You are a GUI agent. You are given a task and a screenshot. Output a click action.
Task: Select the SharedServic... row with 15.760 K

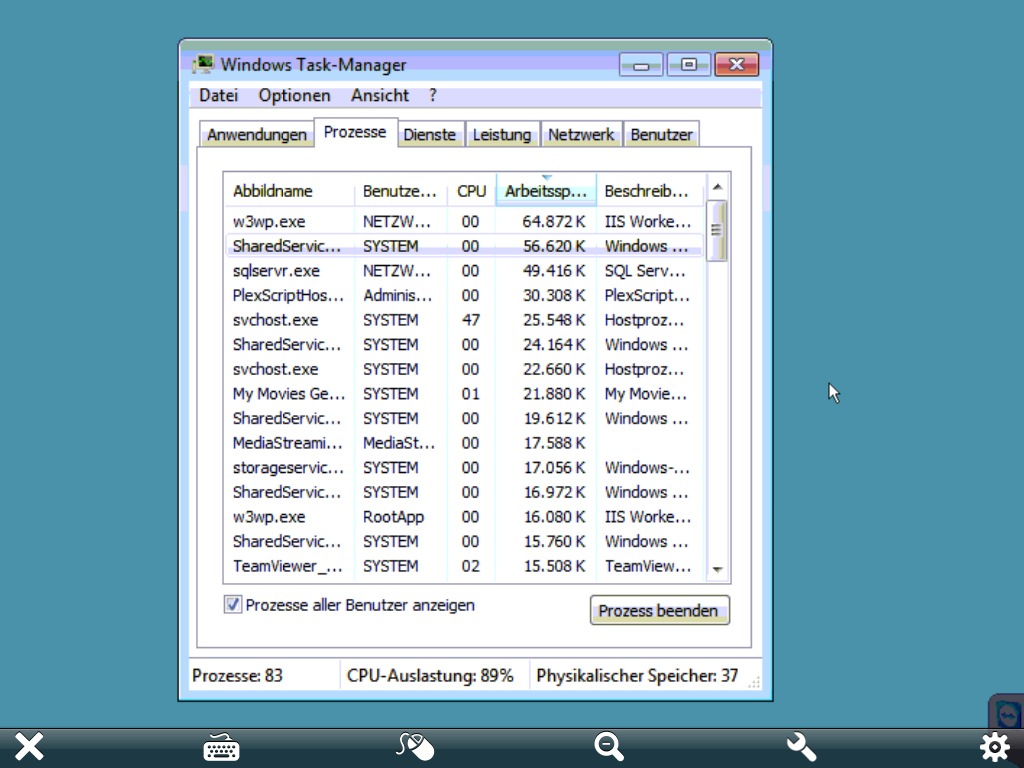pos(464,541)
